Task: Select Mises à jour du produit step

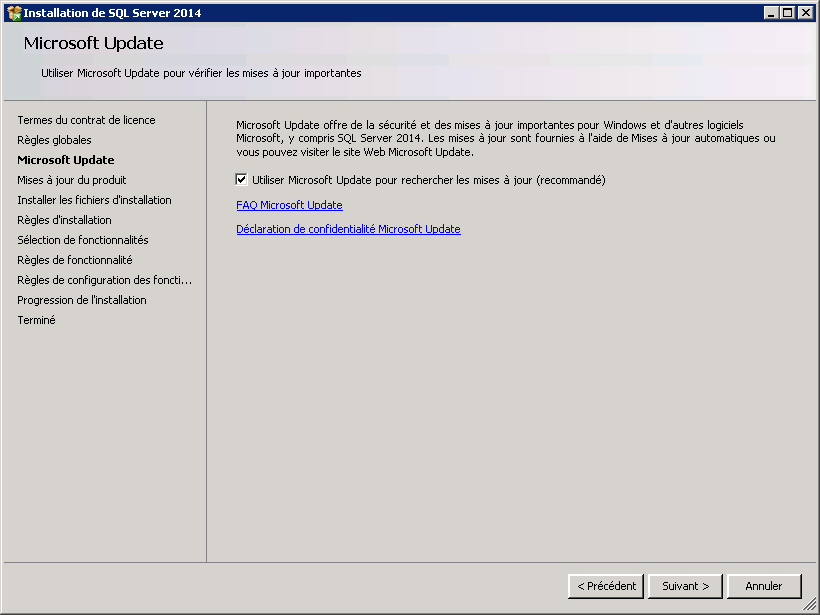Action: pyautogui.click(x=72, y=180)
